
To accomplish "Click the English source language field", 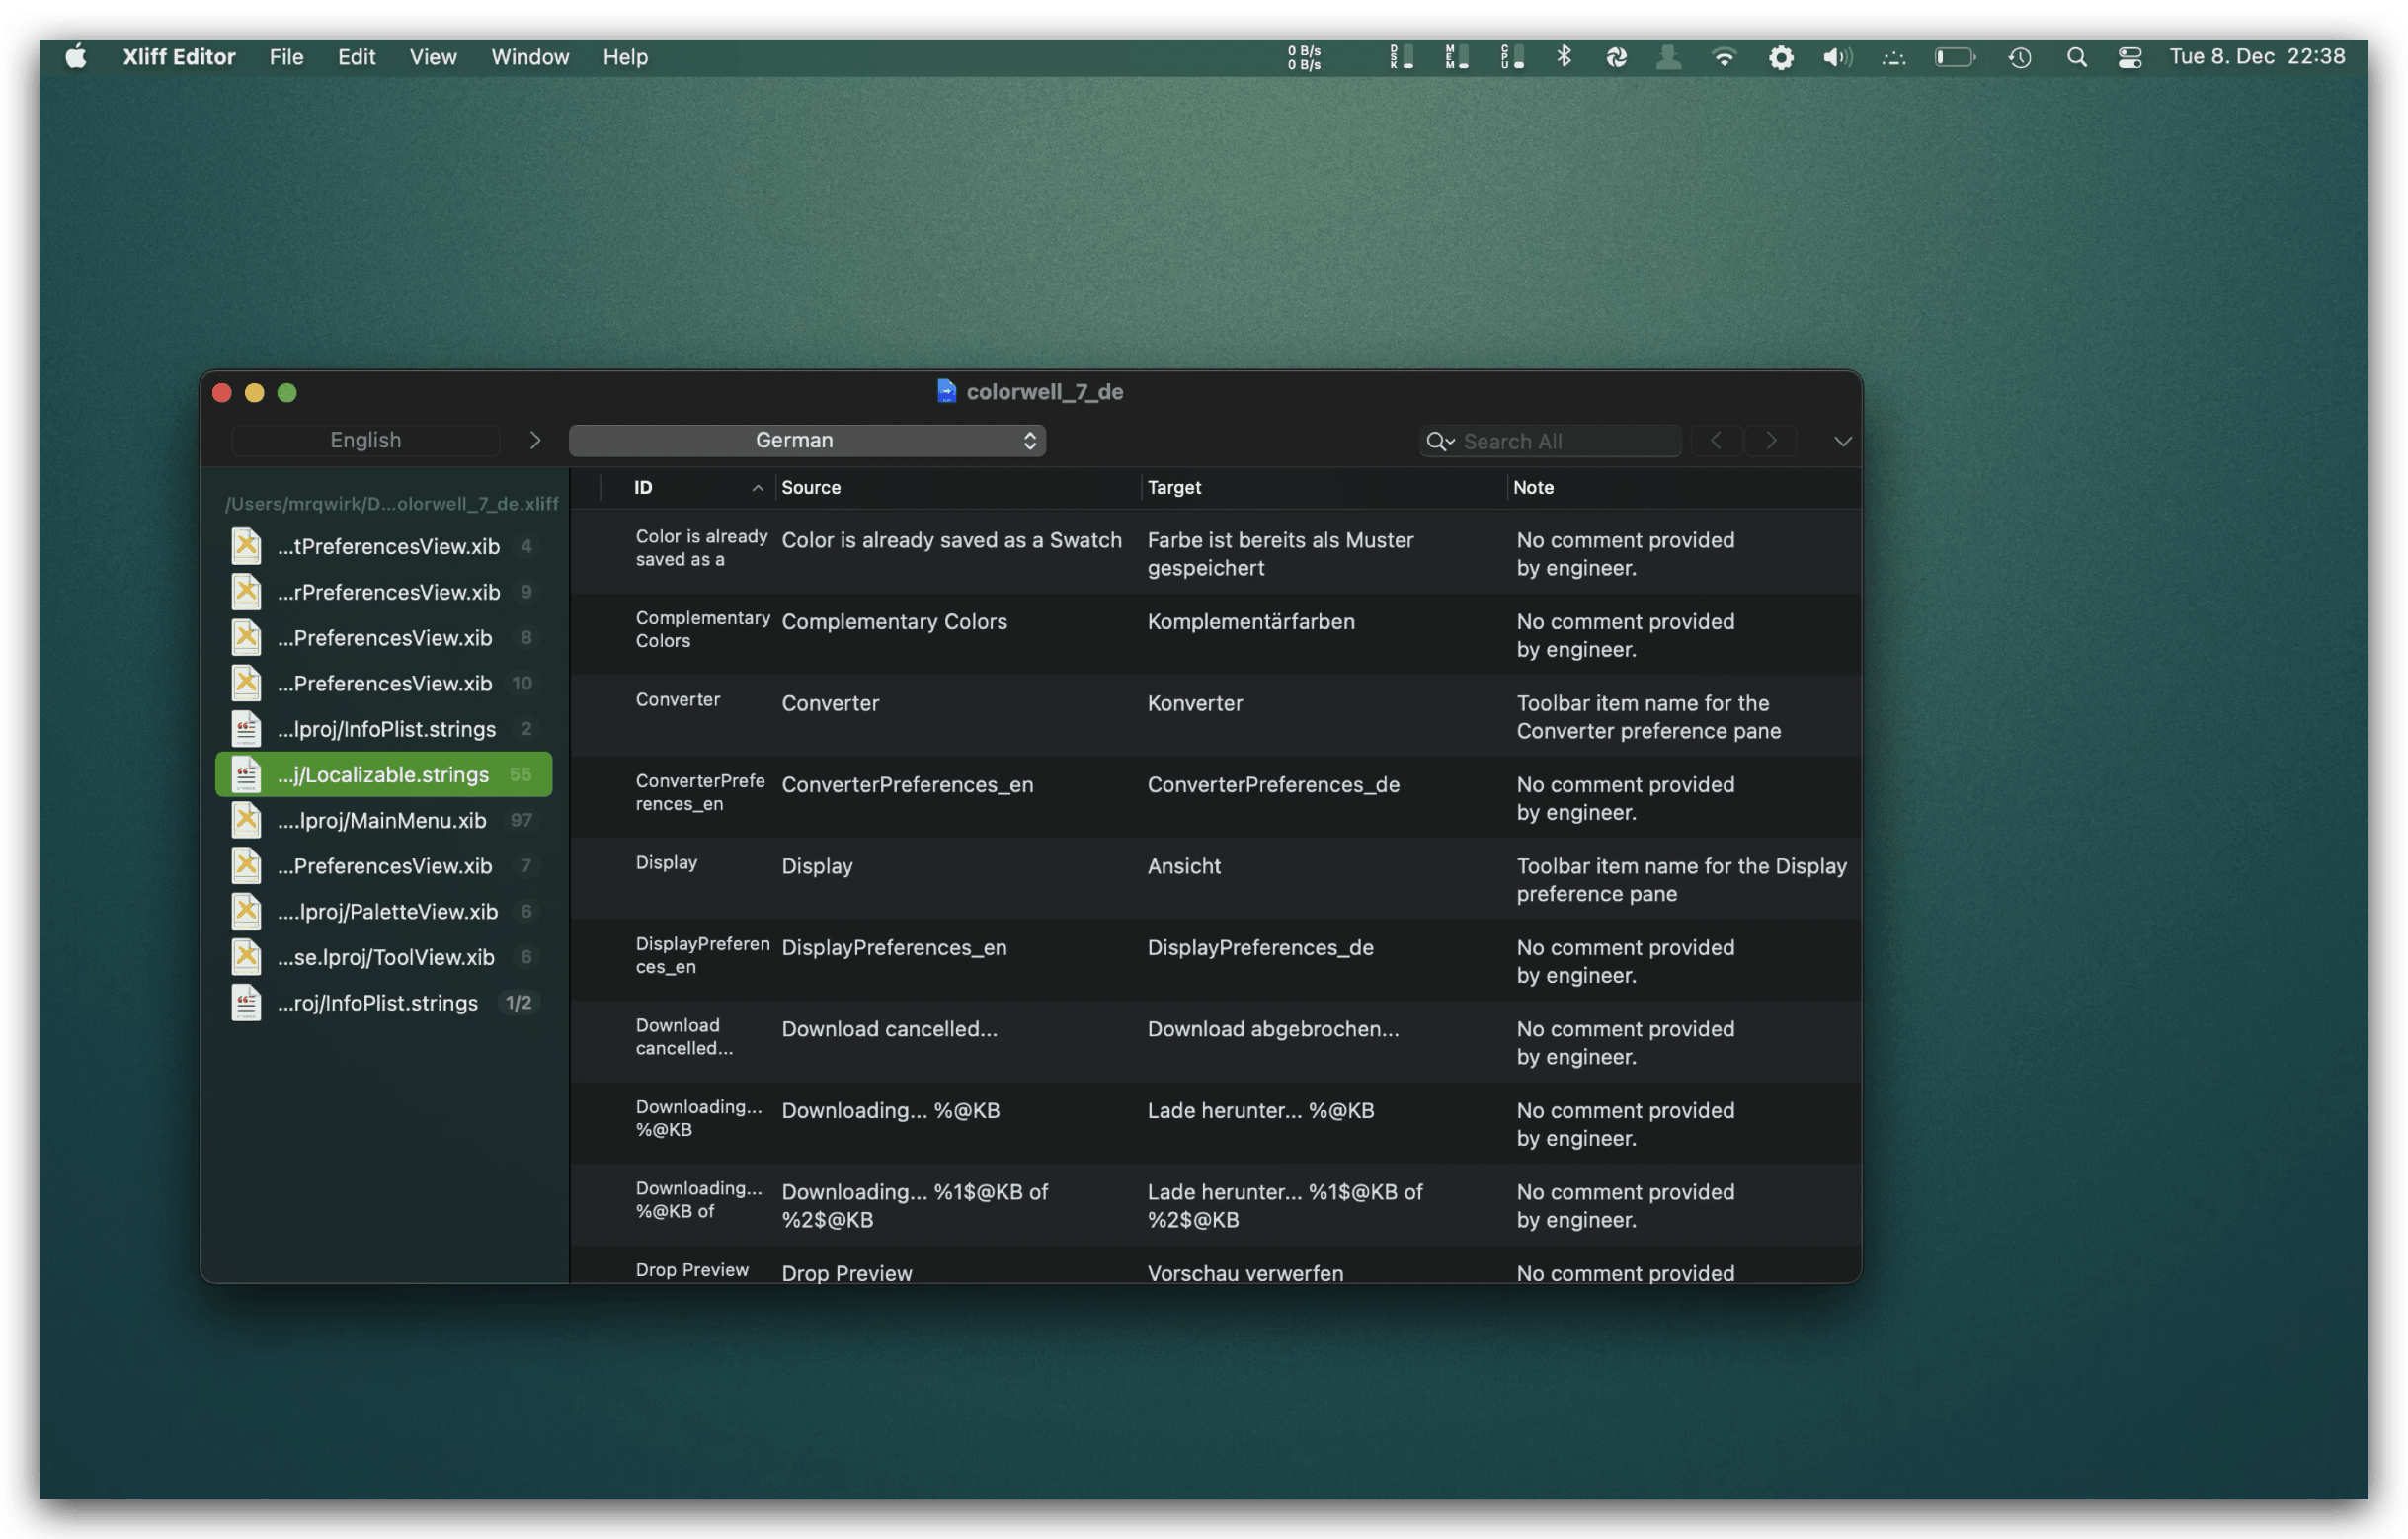I will click(x=366, y=440).
